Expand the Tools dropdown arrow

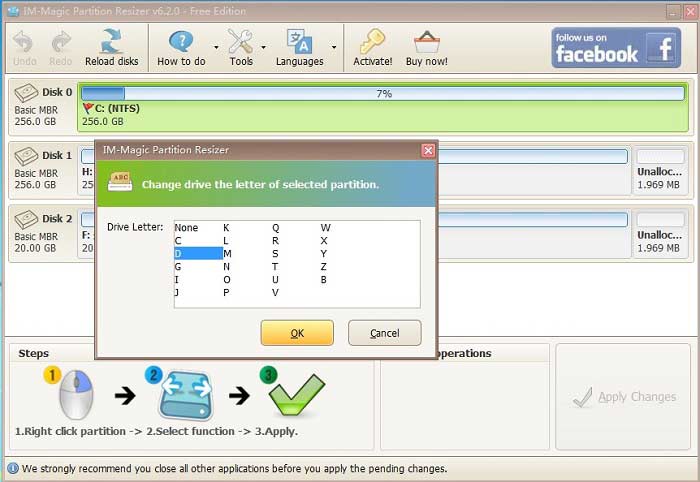point(263,47)
